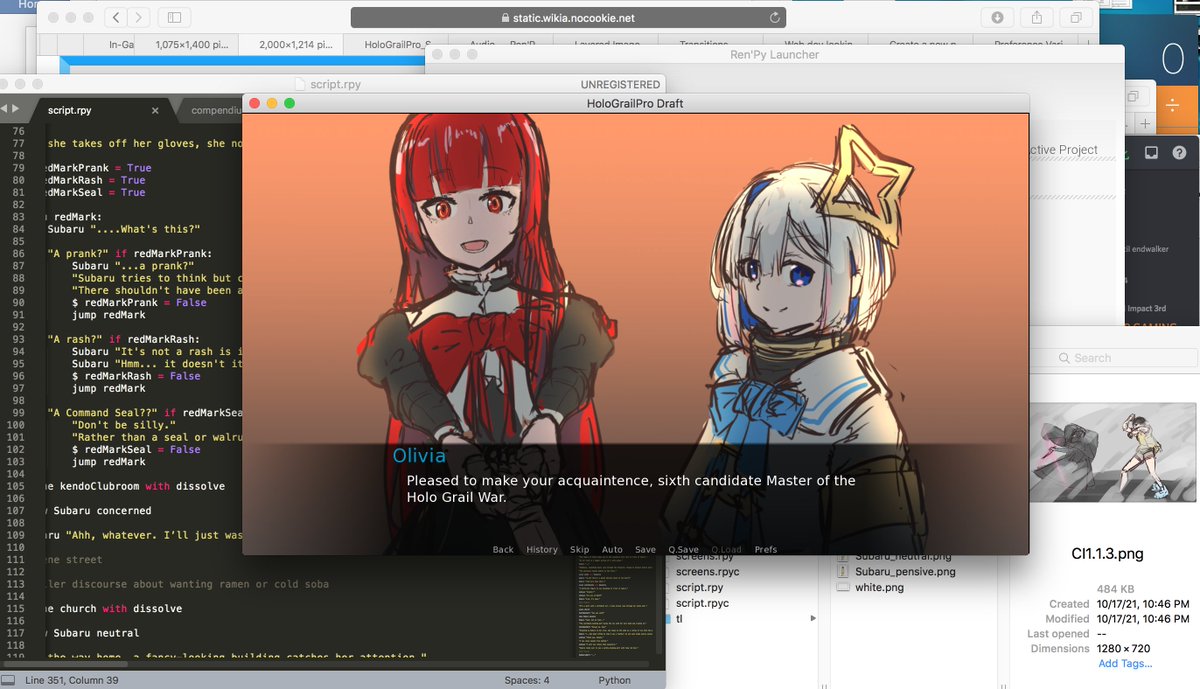This screenshot has height=689, width=1200.
Task: Click the CI1.1.3.png preview thumbnail
Action: [x=1112, y=454]
